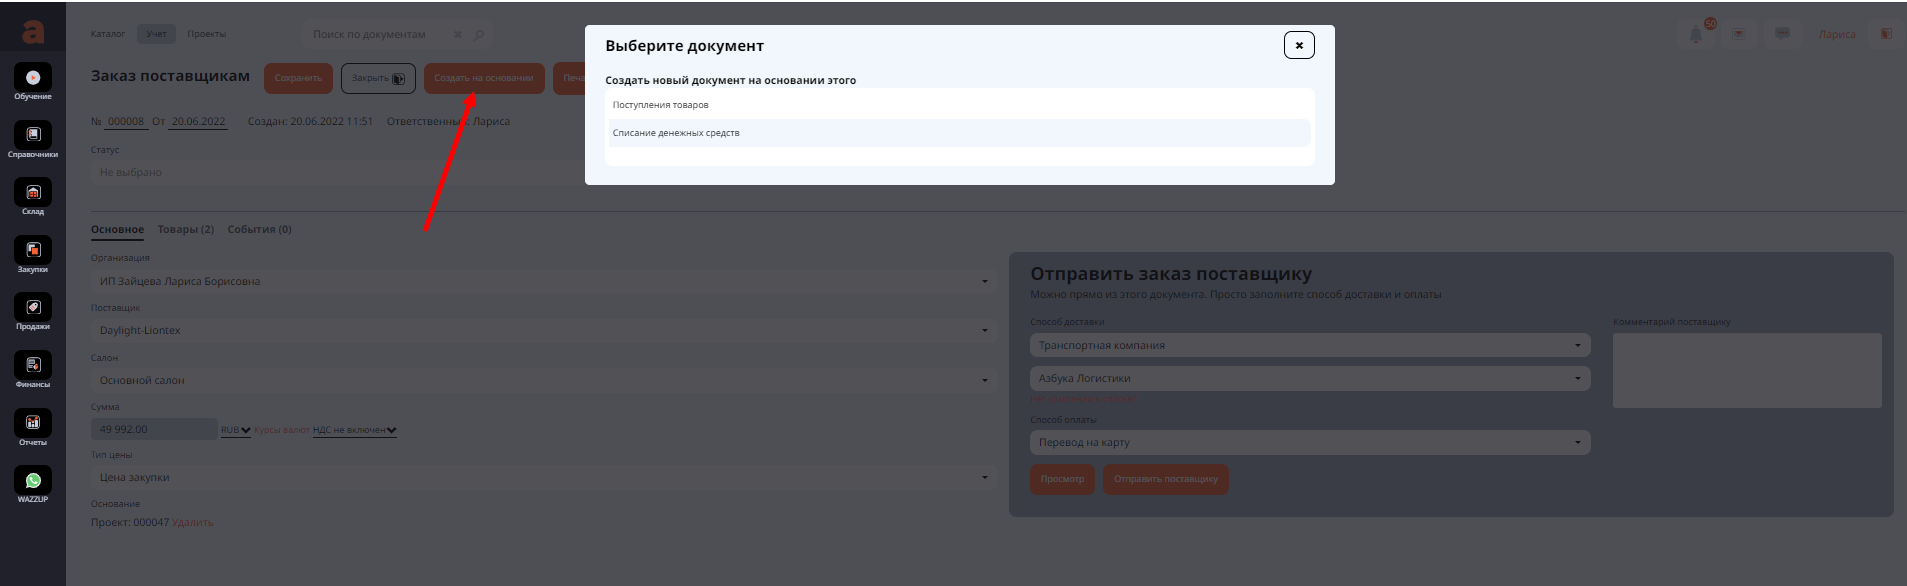This screenshot has width=1907, height=586.
Task: Choose Списание денежных средств option
Action: pos(676,133)
